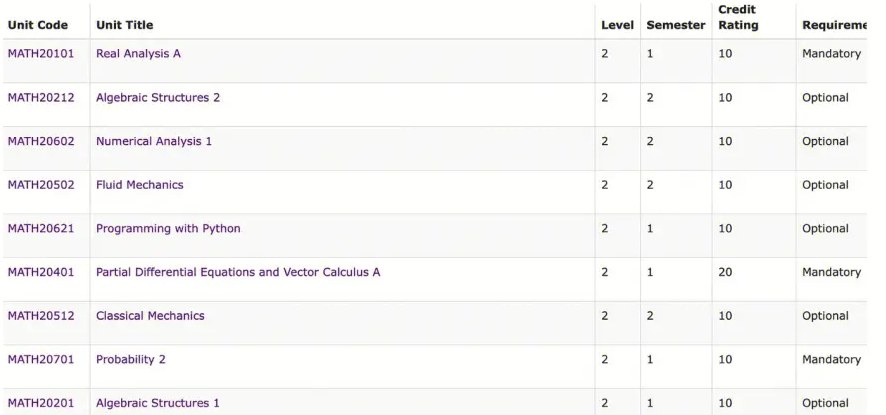View Partial Differential Equations and Vector Calculus A
This screenshot has height=415, width=886.
[237, 272]
